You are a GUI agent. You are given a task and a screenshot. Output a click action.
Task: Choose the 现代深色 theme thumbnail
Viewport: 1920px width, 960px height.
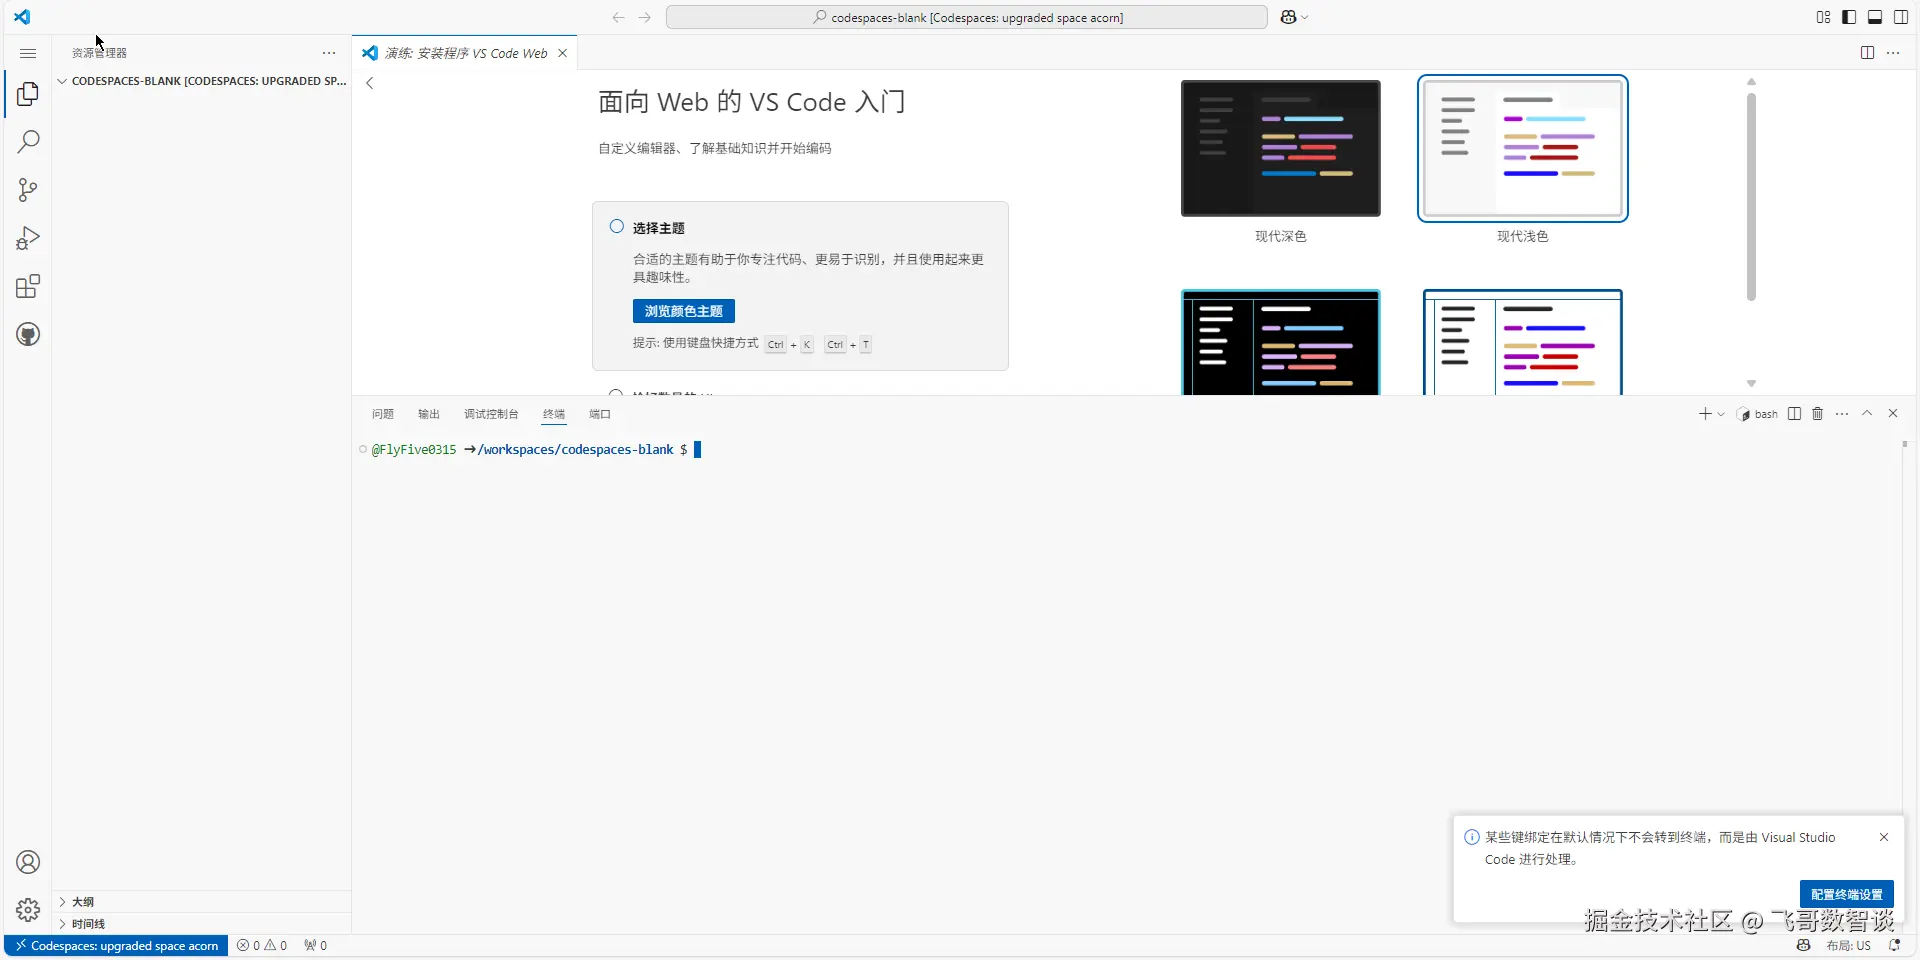tap(1281, 149)
